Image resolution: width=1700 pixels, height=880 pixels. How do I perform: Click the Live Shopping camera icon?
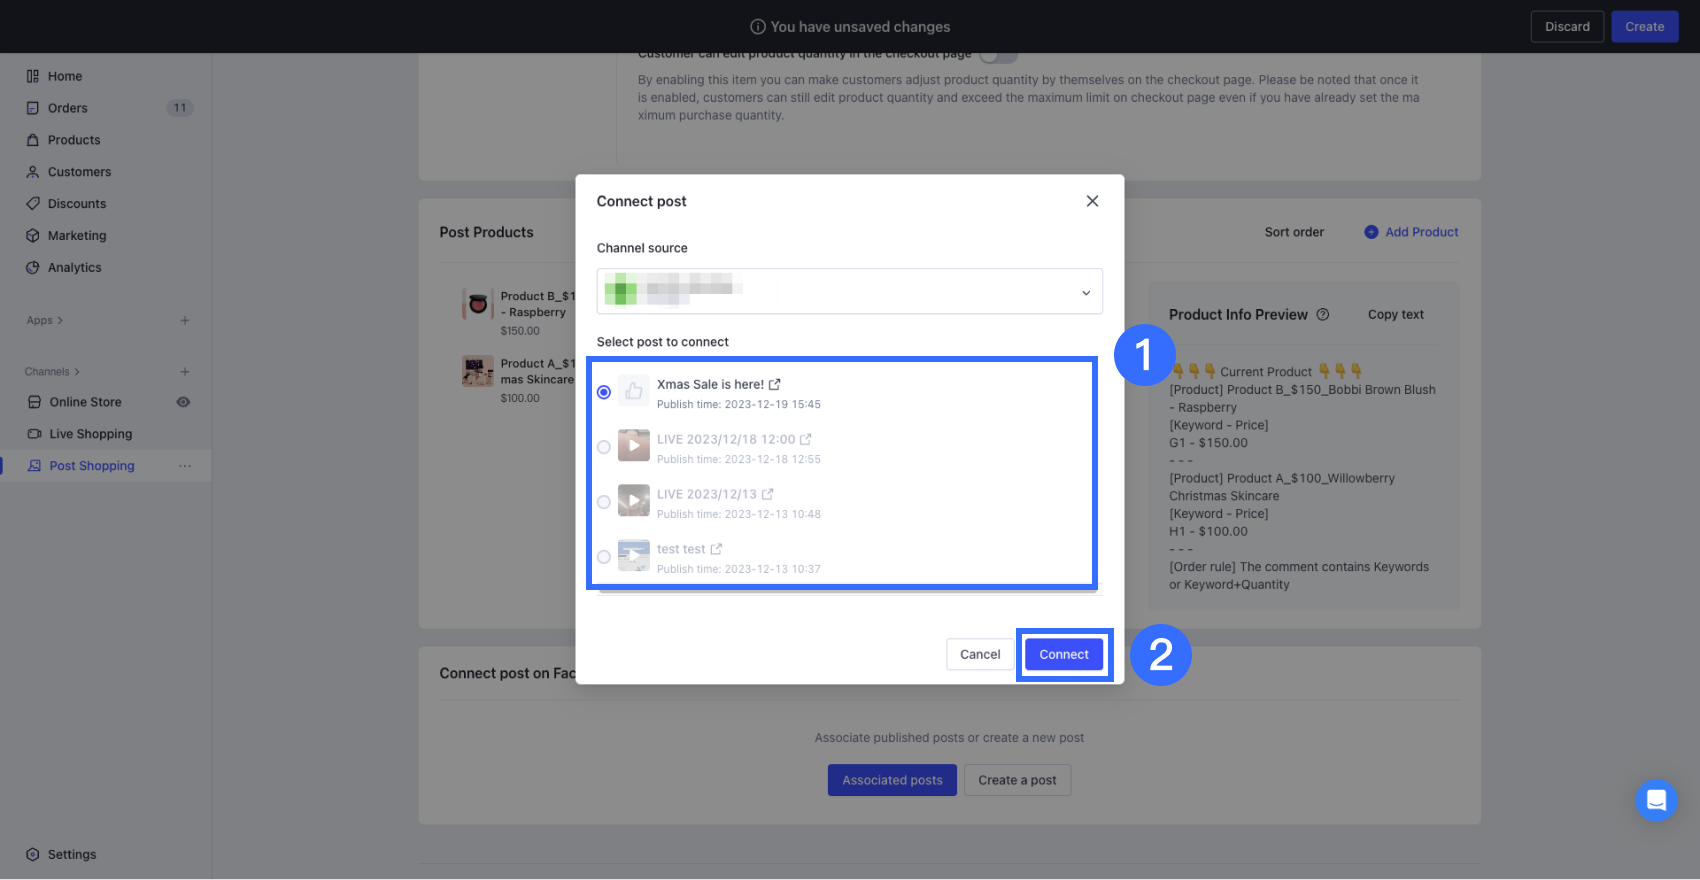coord(35,434)
